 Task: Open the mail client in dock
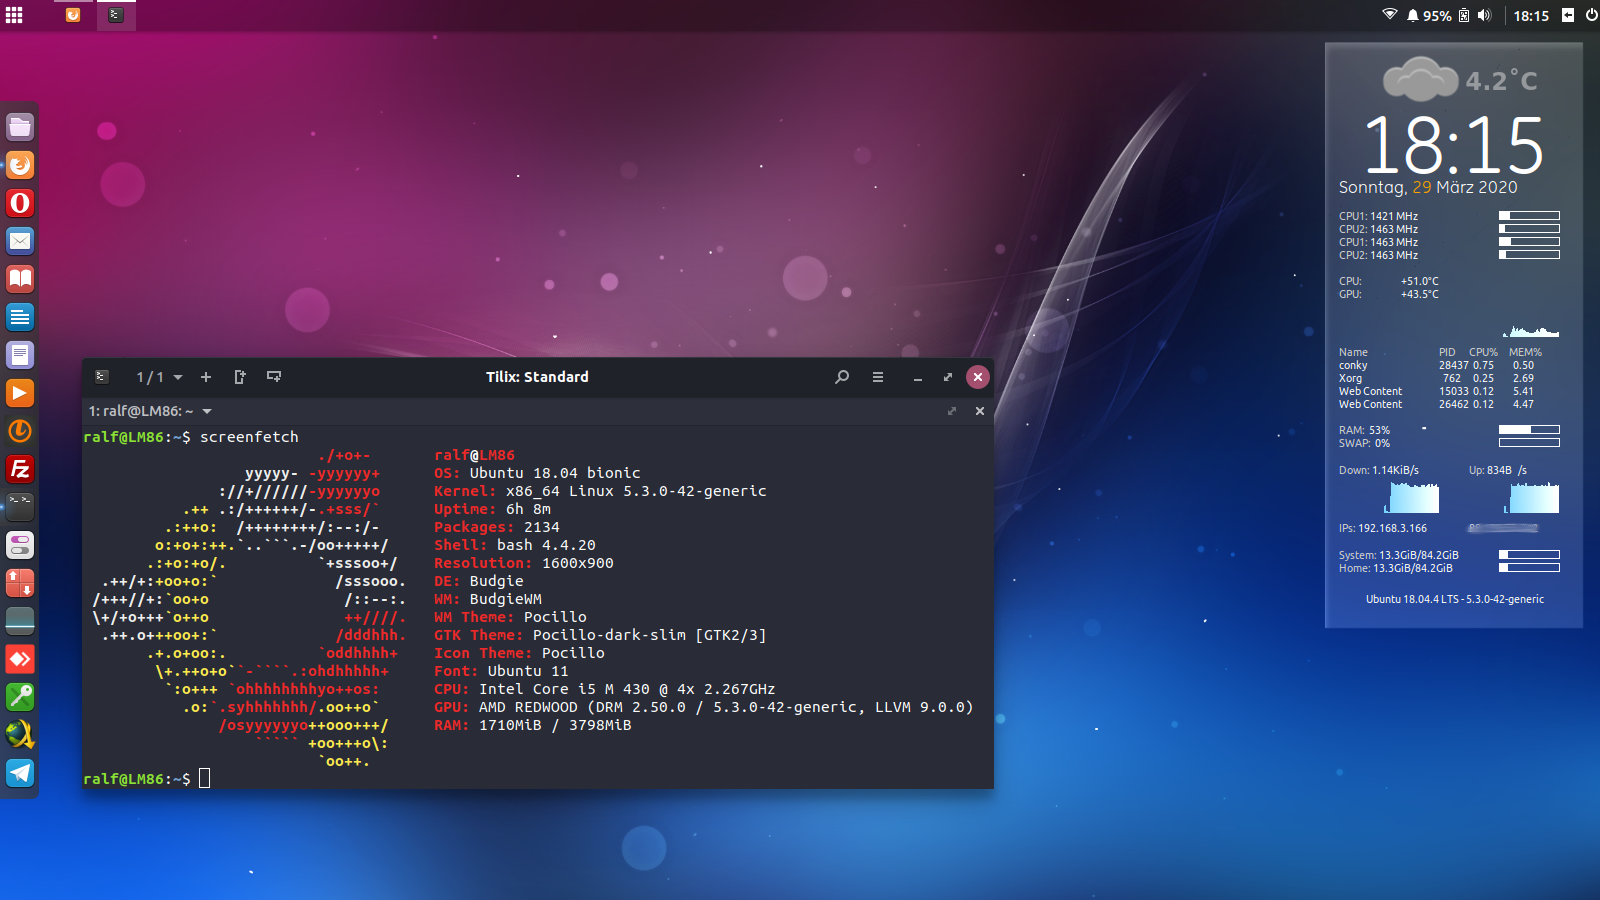click(x=20, y=241)
